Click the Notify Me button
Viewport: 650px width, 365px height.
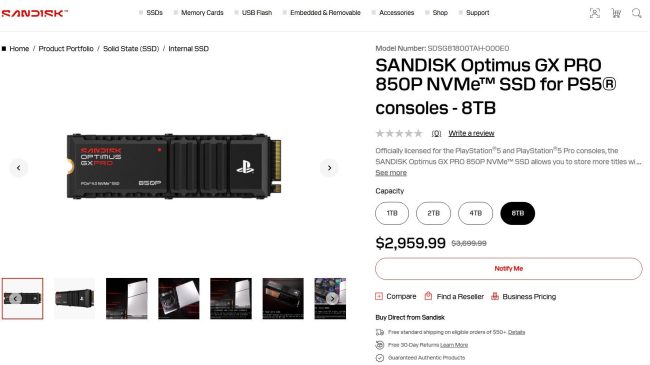click(x=509, y=268)
